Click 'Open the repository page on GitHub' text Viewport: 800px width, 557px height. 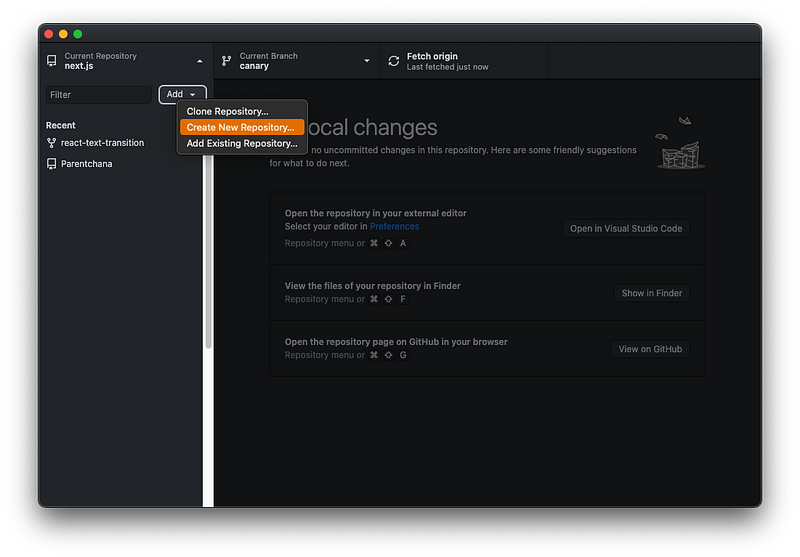(396, 342)
